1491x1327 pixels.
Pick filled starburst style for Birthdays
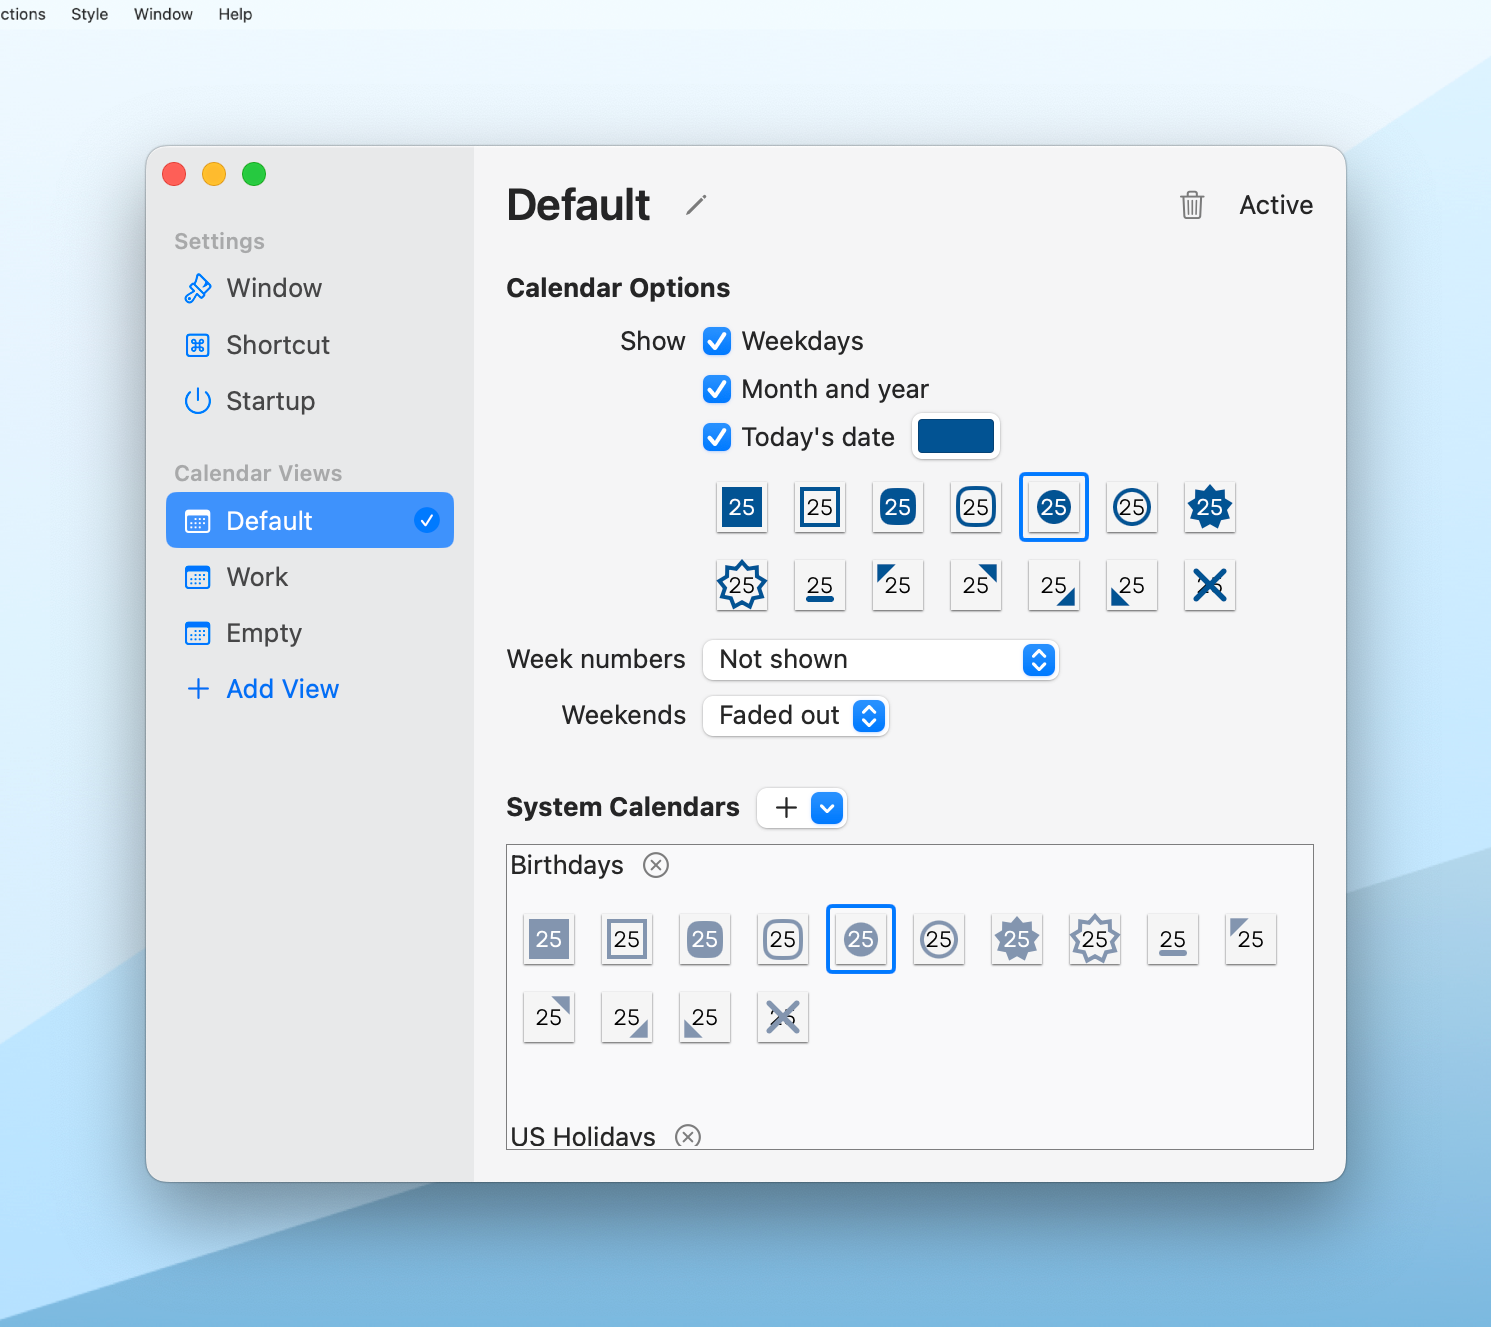pos(1017,939)
